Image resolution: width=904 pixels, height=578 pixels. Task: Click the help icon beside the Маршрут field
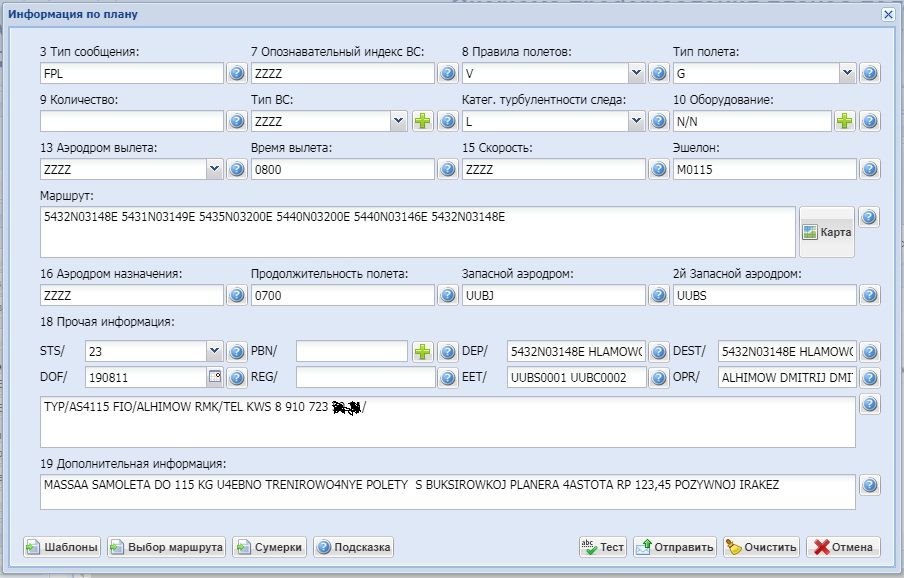(x=869, y=217)
